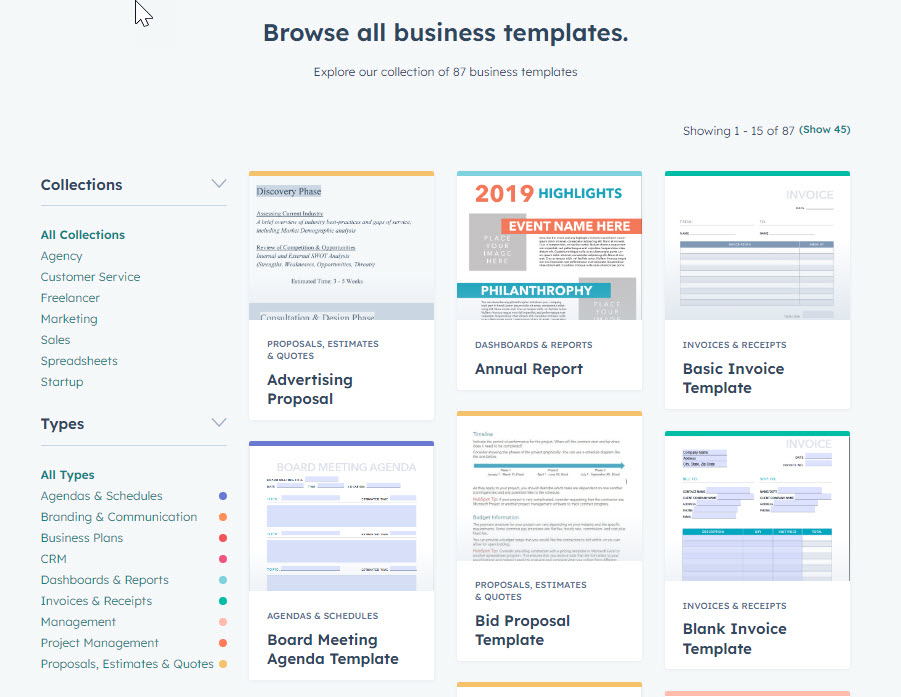Click the blue dot beside Agendas & Schedules
Screen dimensions: 901x697
pyautogui.click(x=222, y=496)
